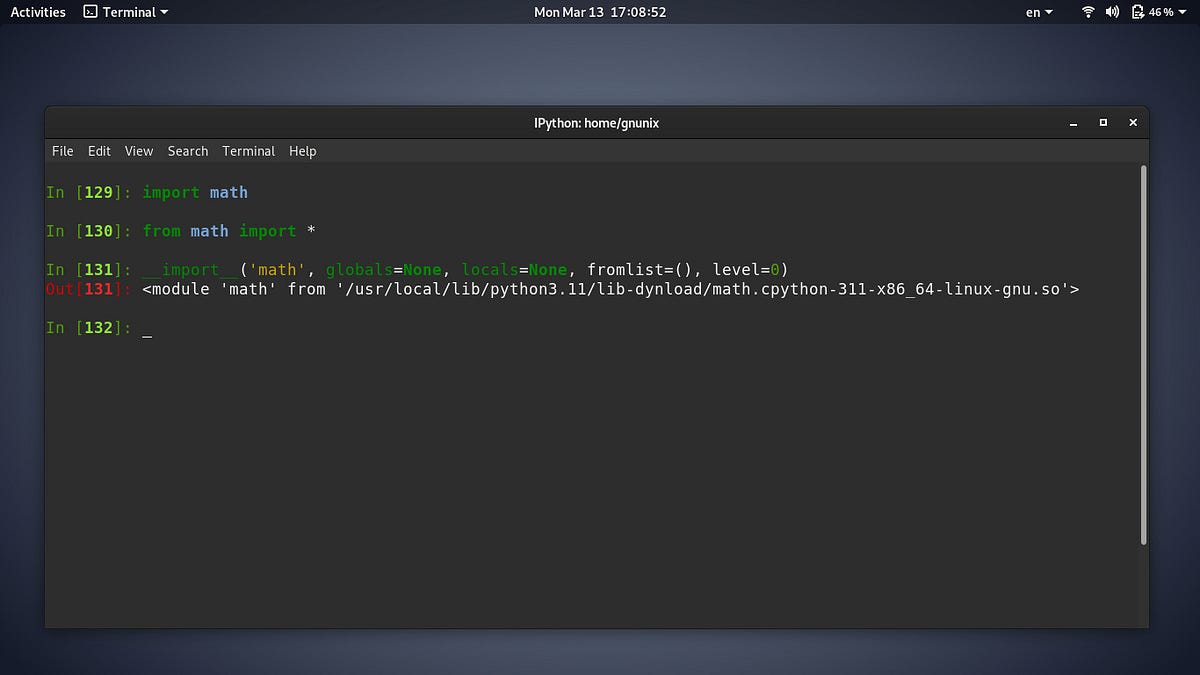Open the Help menu
This screenshot has width=1200, height=675.
(303, 151)
